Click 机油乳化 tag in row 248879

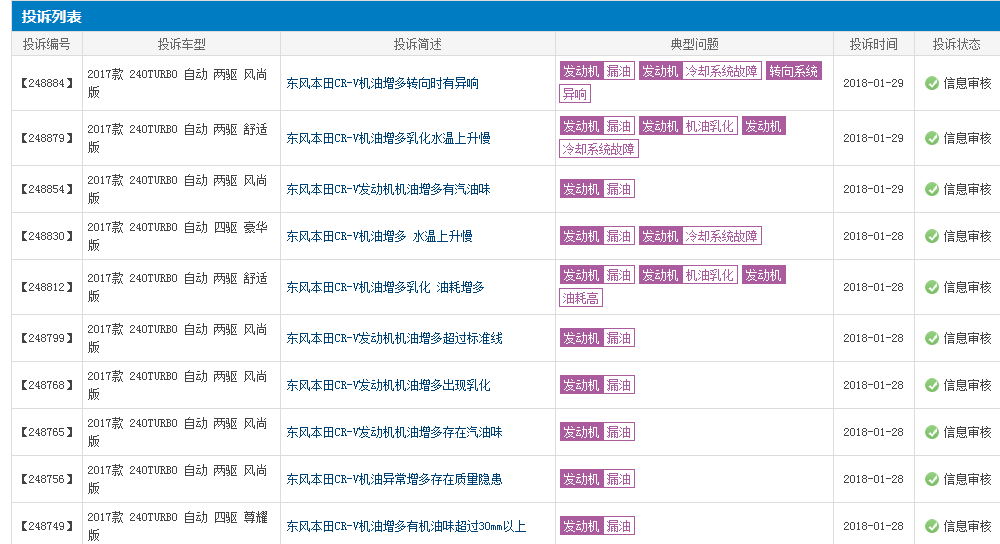coord(709,126)
